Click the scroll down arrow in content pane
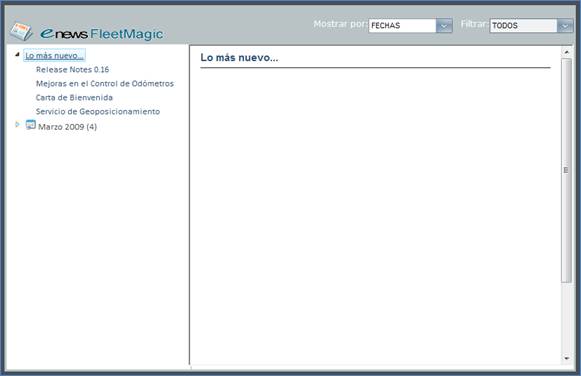The image size is (581, 376). (566, 358)
